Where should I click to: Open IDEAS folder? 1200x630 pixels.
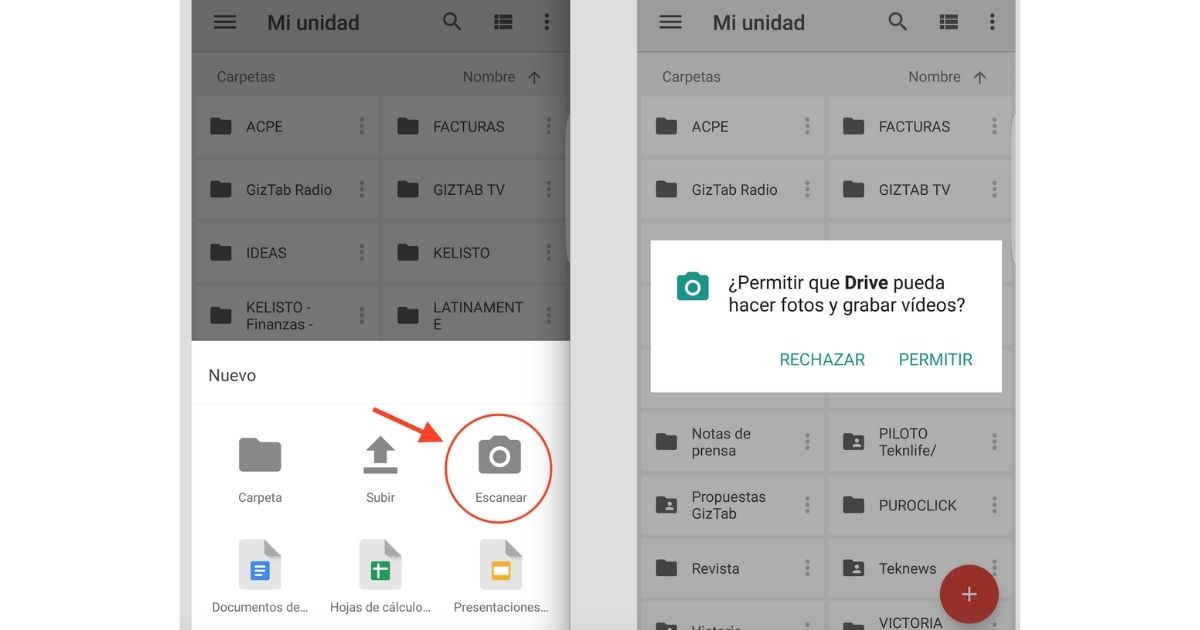[x=286, y=252]
